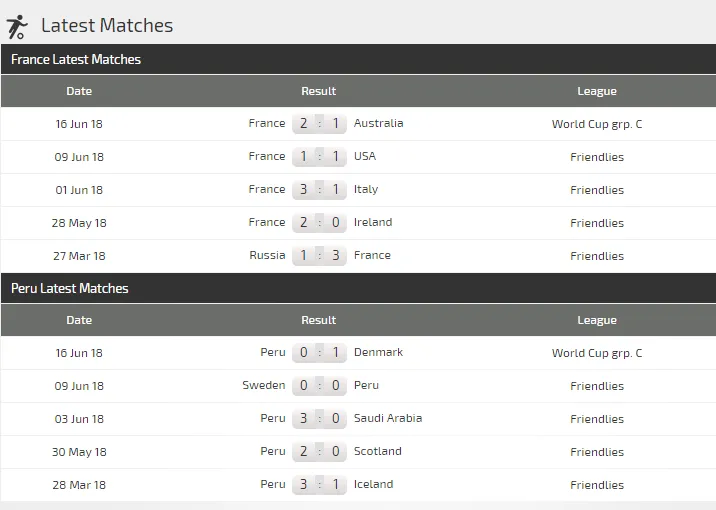Image resolution: width=716 pixels, height=510 pixels.
Task: Click Saudi Arabia team name
Action: [x=388, y=418]
